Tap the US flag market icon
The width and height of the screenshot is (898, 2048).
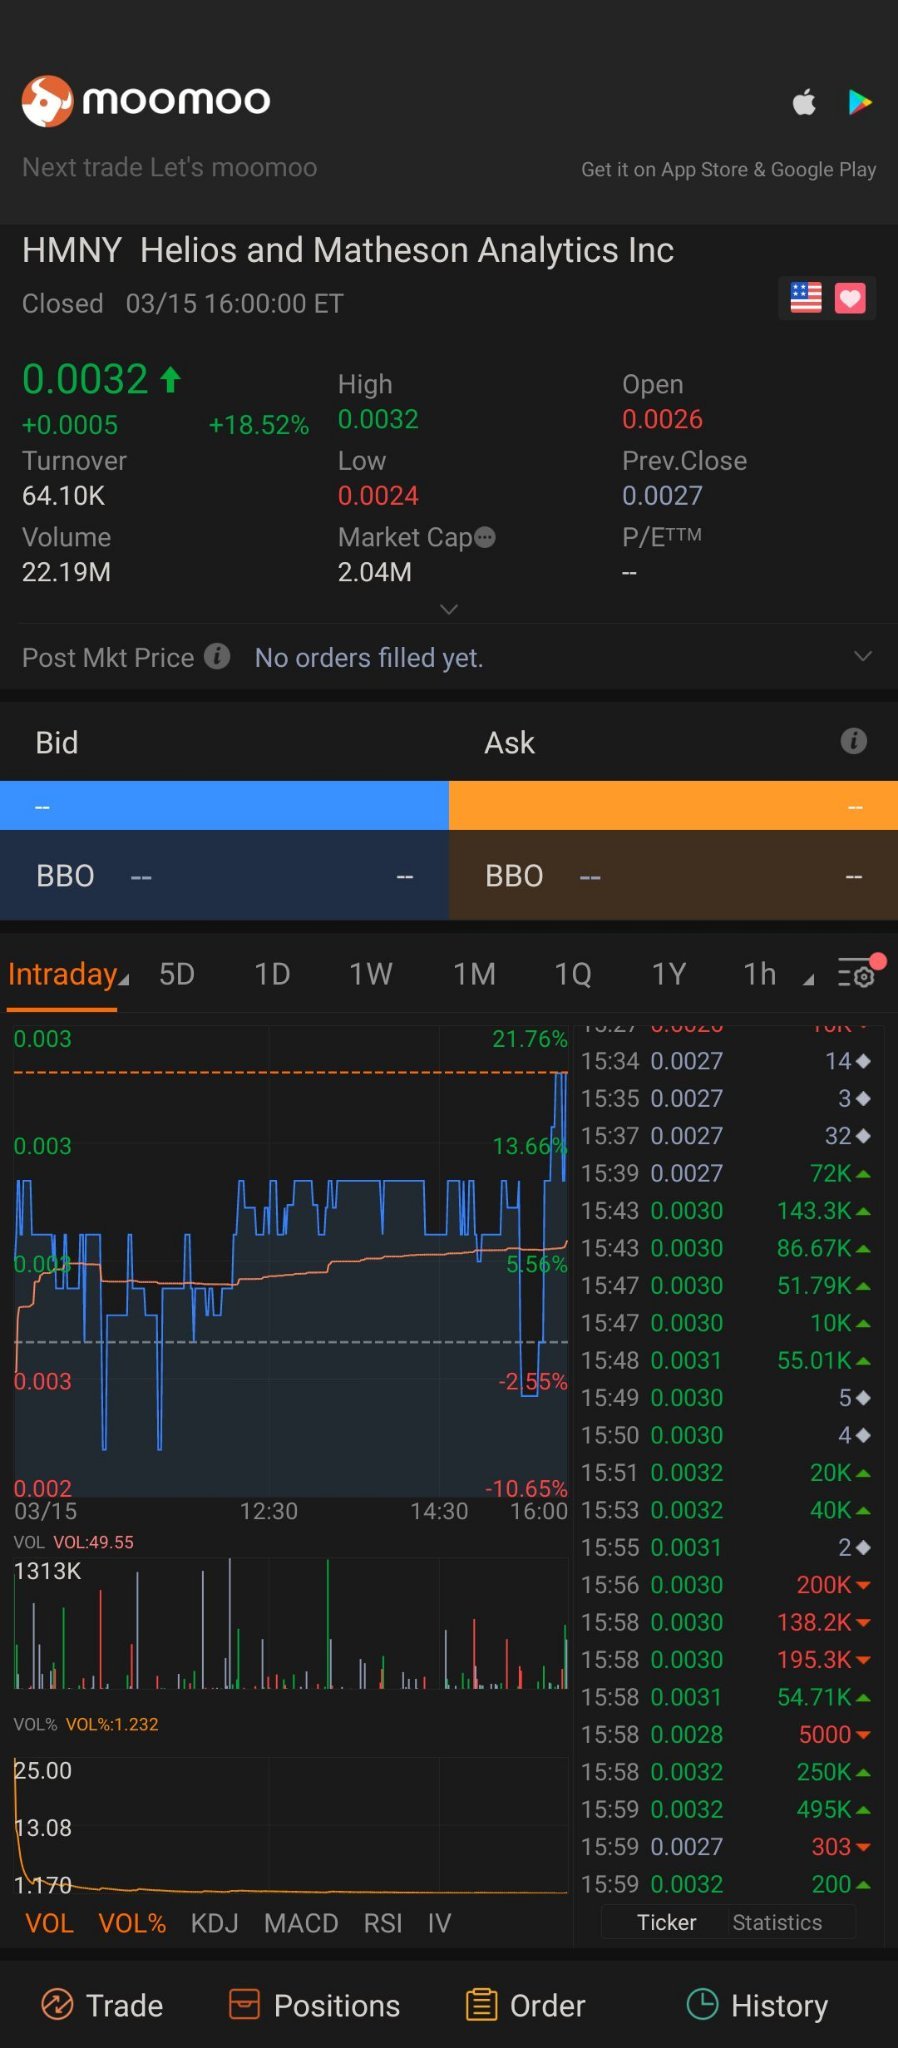[x=806, y=298]
